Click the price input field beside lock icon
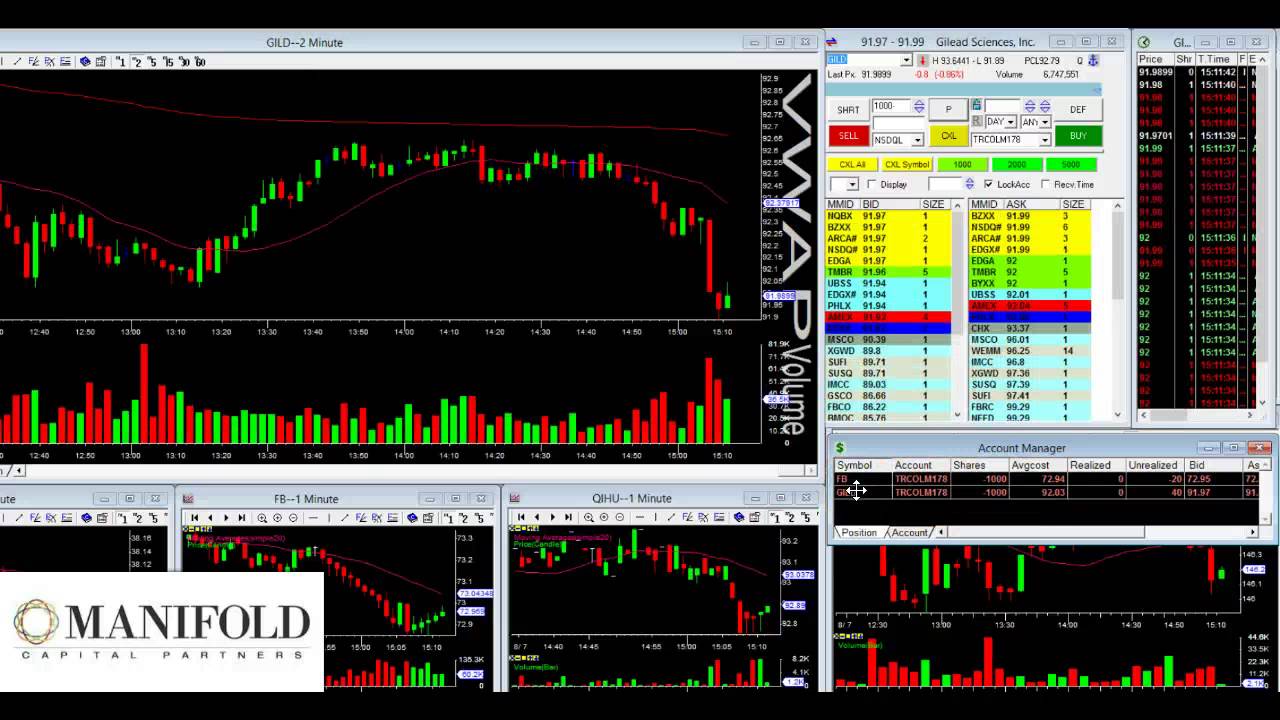The image size is (1280, 720). (x=1002, y=106)
